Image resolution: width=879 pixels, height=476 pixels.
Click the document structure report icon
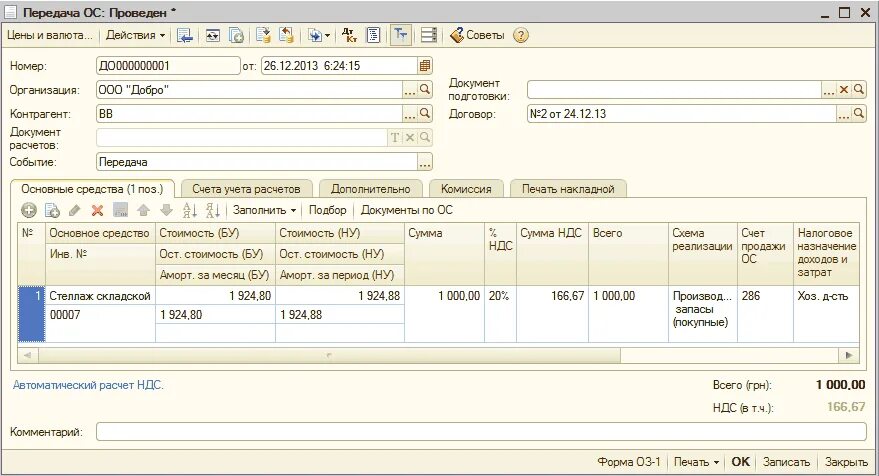373,35
